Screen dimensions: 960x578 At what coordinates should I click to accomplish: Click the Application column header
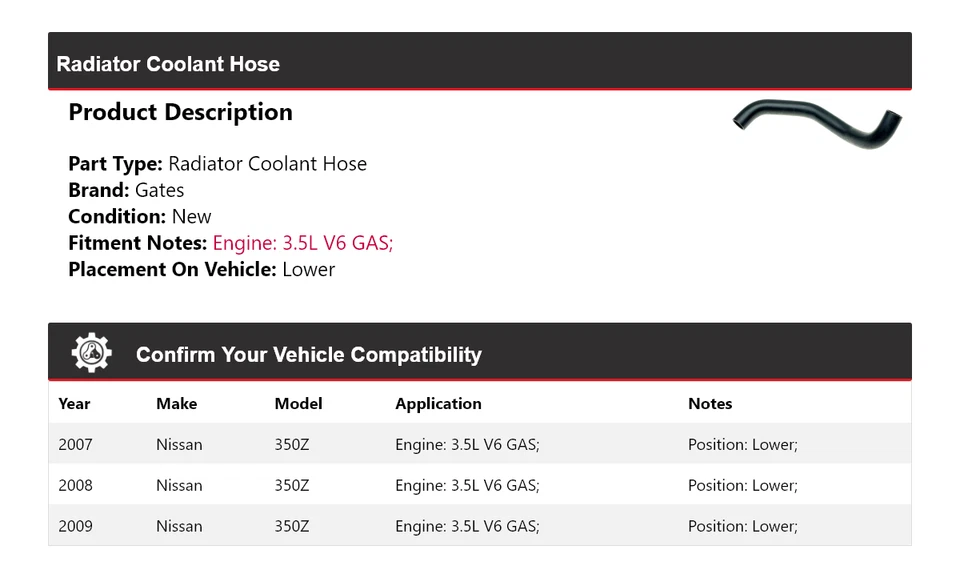click(x=438, y=404)
